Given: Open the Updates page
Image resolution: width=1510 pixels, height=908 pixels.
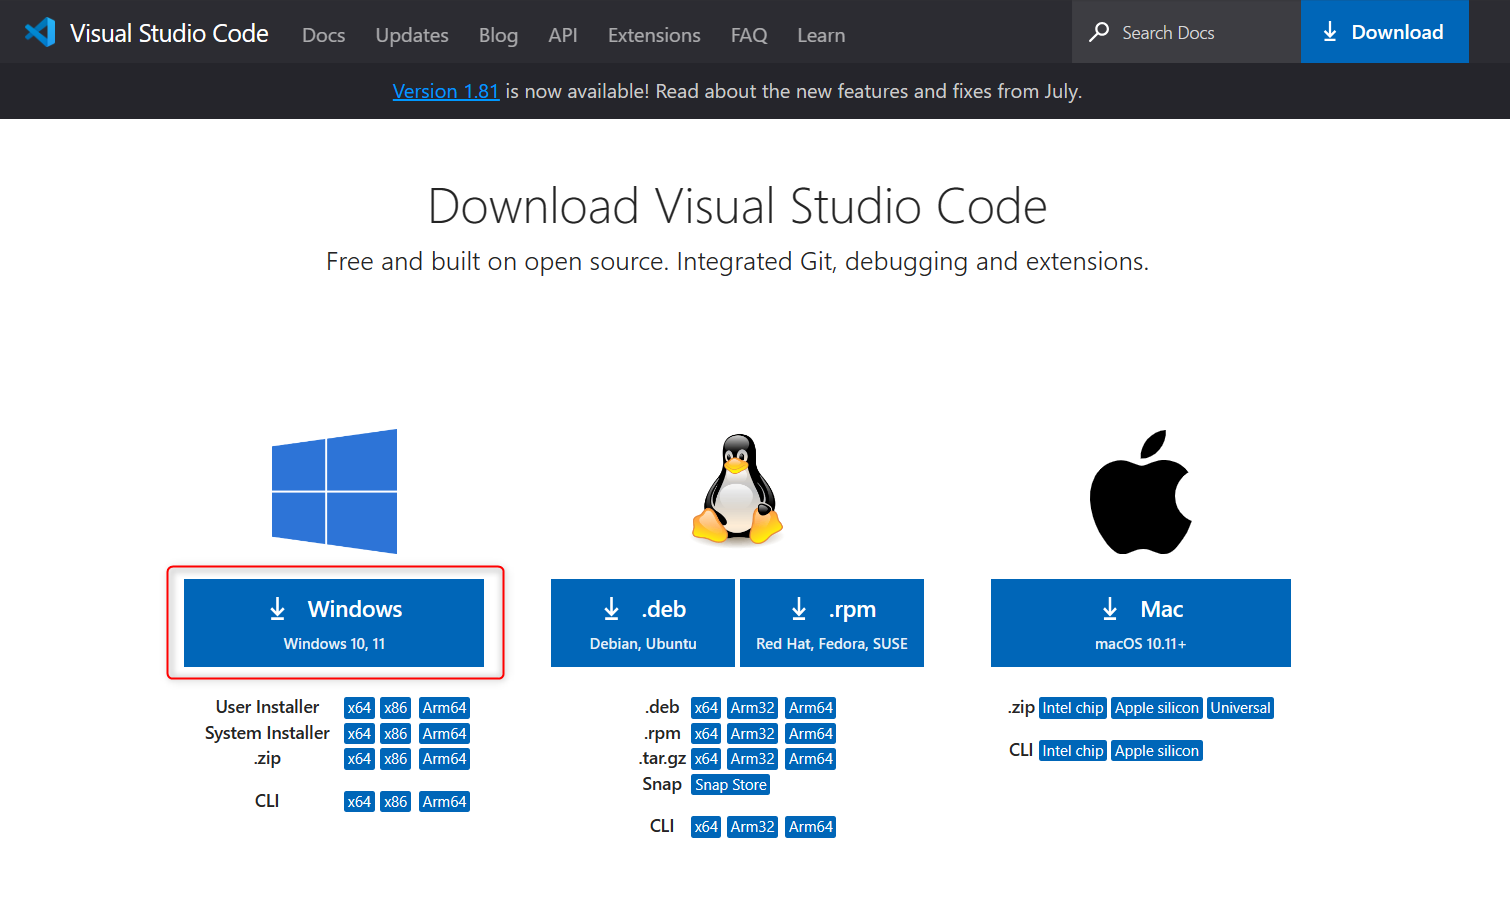Looking at the screenshot, I should point(412,35).
